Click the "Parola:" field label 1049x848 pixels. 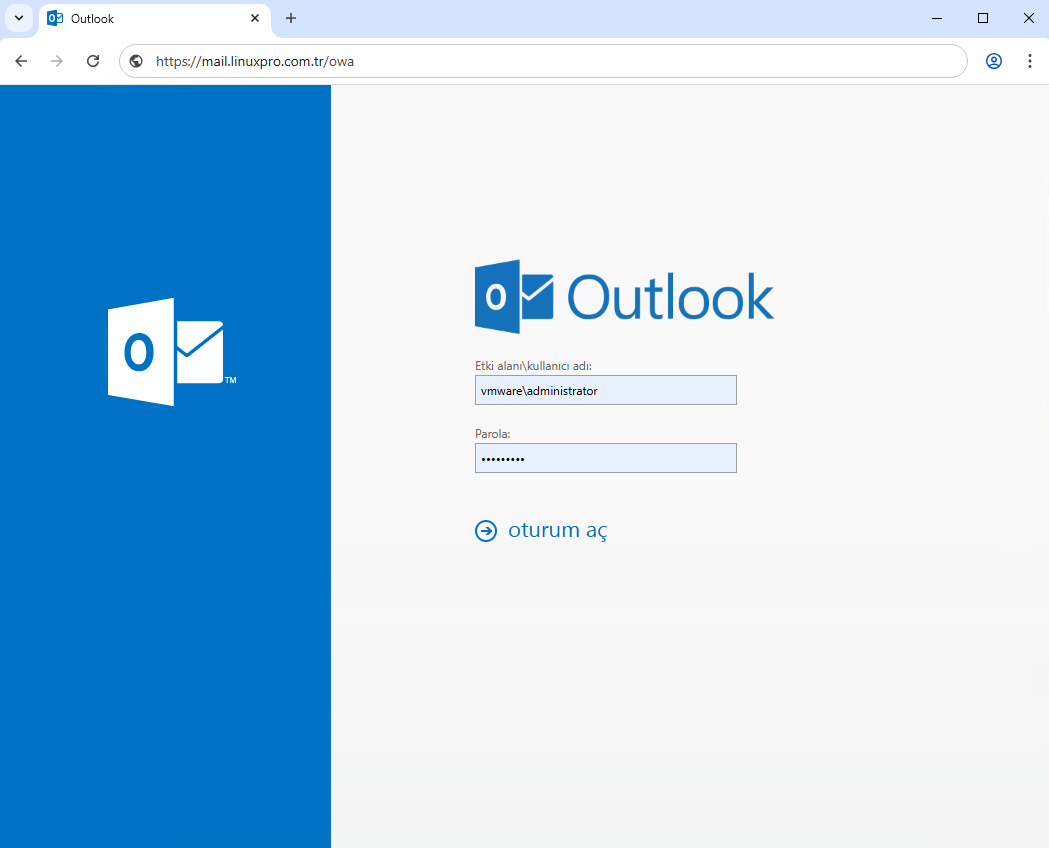pyautogui.click(x=492, y=434)
